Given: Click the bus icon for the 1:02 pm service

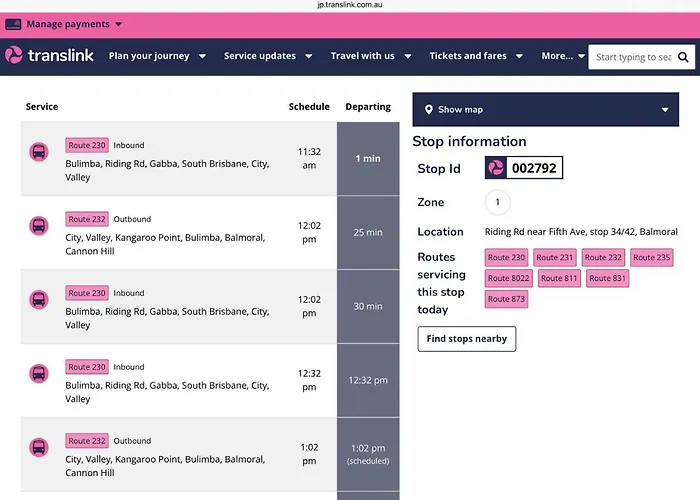Looking at the screenshot, I should pos(39,447).
